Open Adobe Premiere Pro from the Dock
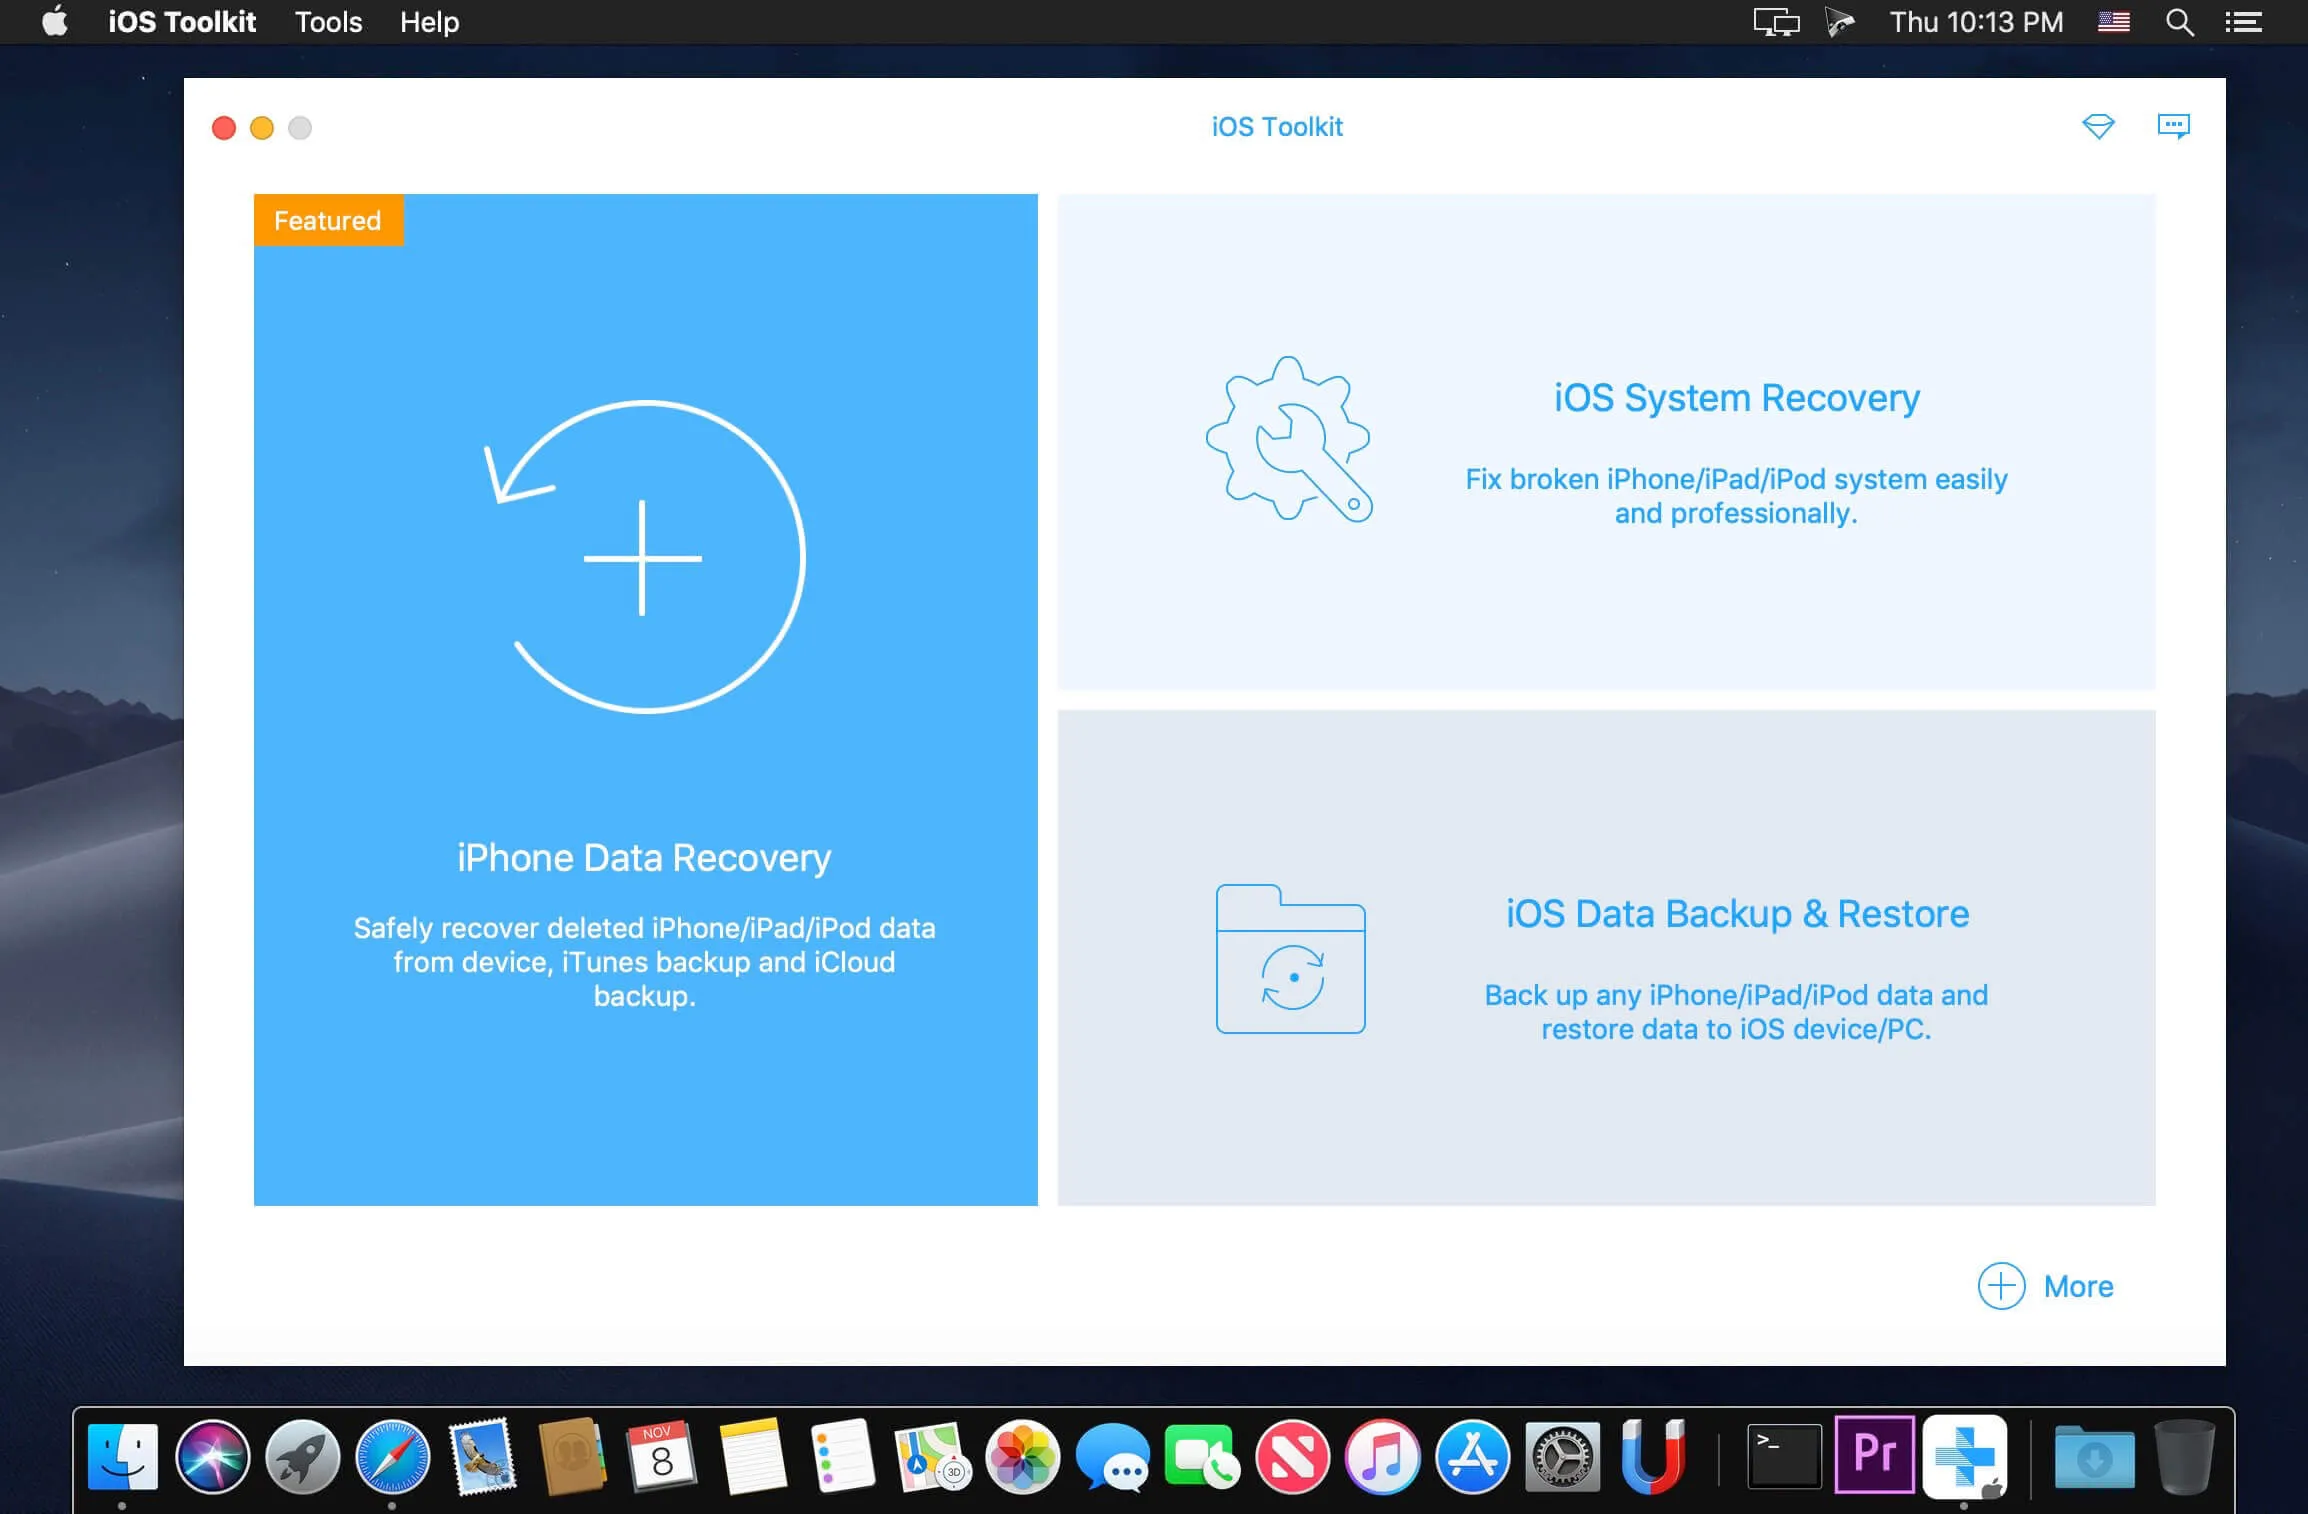 [x=1875, y=1458]
